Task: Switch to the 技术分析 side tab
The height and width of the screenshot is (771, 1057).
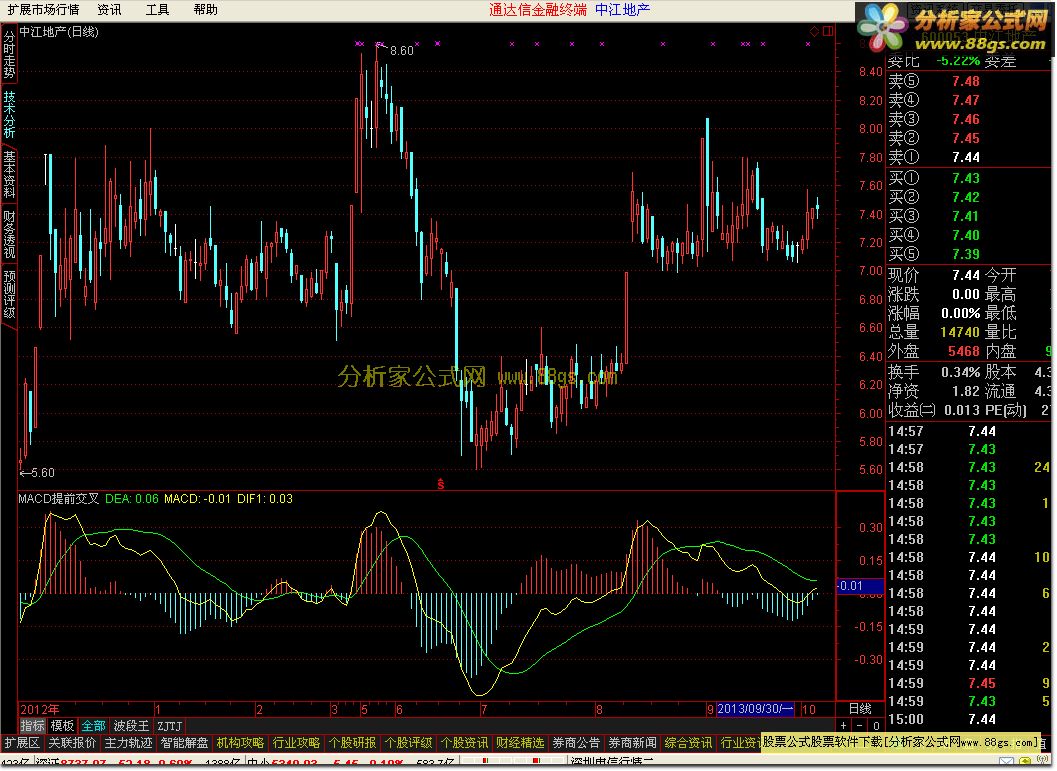Action: point(9,115)
